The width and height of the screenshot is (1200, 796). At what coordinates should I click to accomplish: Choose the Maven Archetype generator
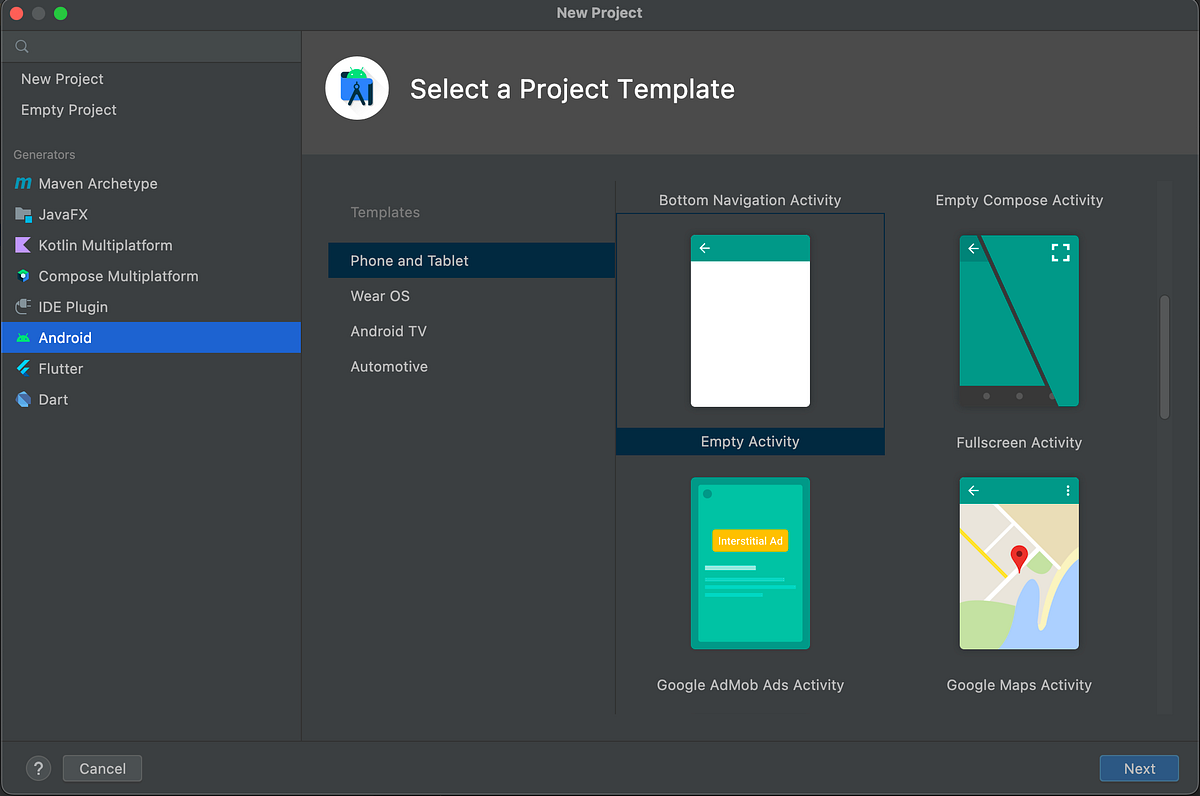[x=150, y=184]
